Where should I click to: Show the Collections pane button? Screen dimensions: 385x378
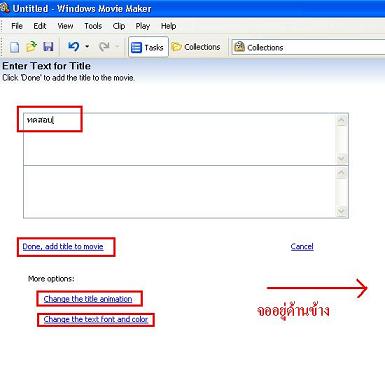pyautogui.click(x=196, y=47)
